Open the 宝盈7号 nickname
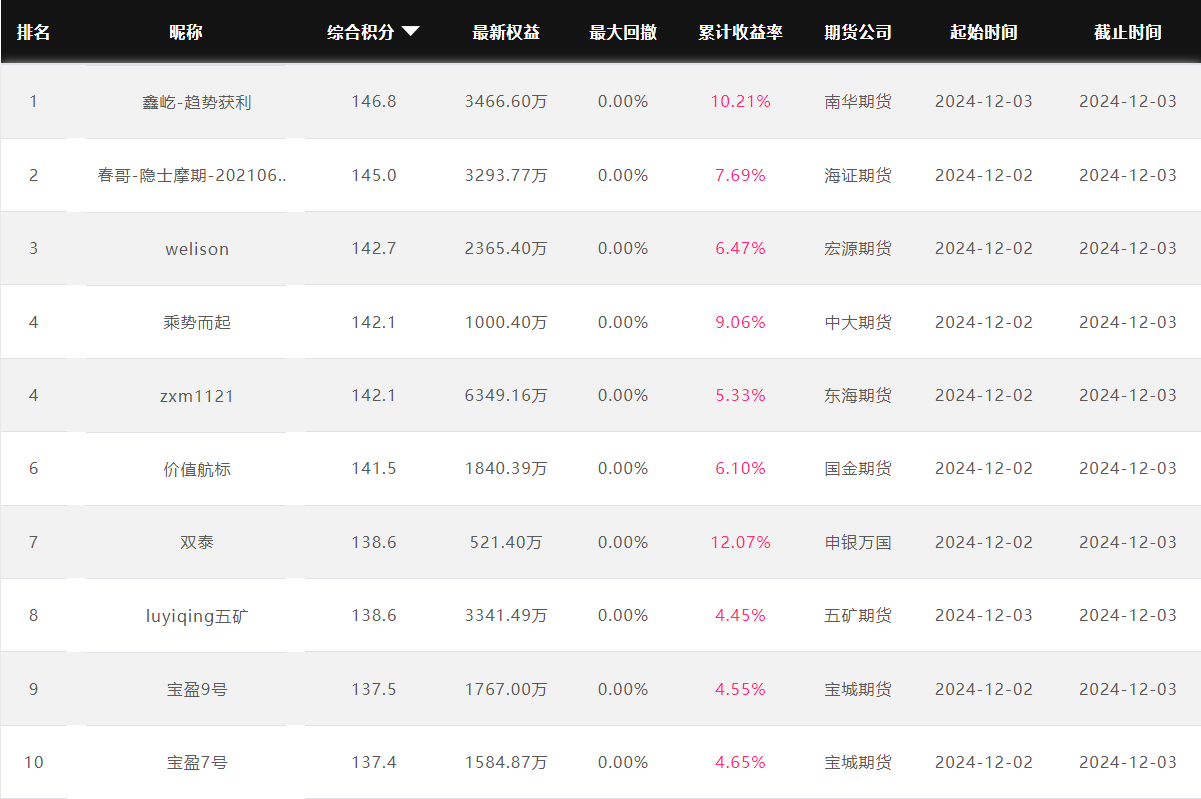Viewport: 1201px width, 799px height. click(x=197, y=762)
